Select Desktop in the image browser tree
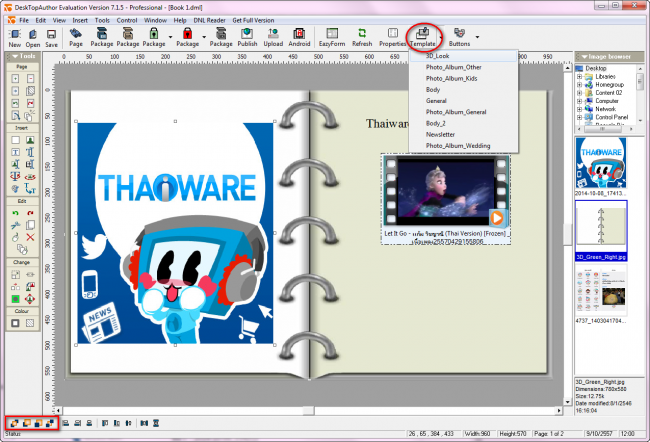Viewport: 650px width, 442px height. pos(596,68)
